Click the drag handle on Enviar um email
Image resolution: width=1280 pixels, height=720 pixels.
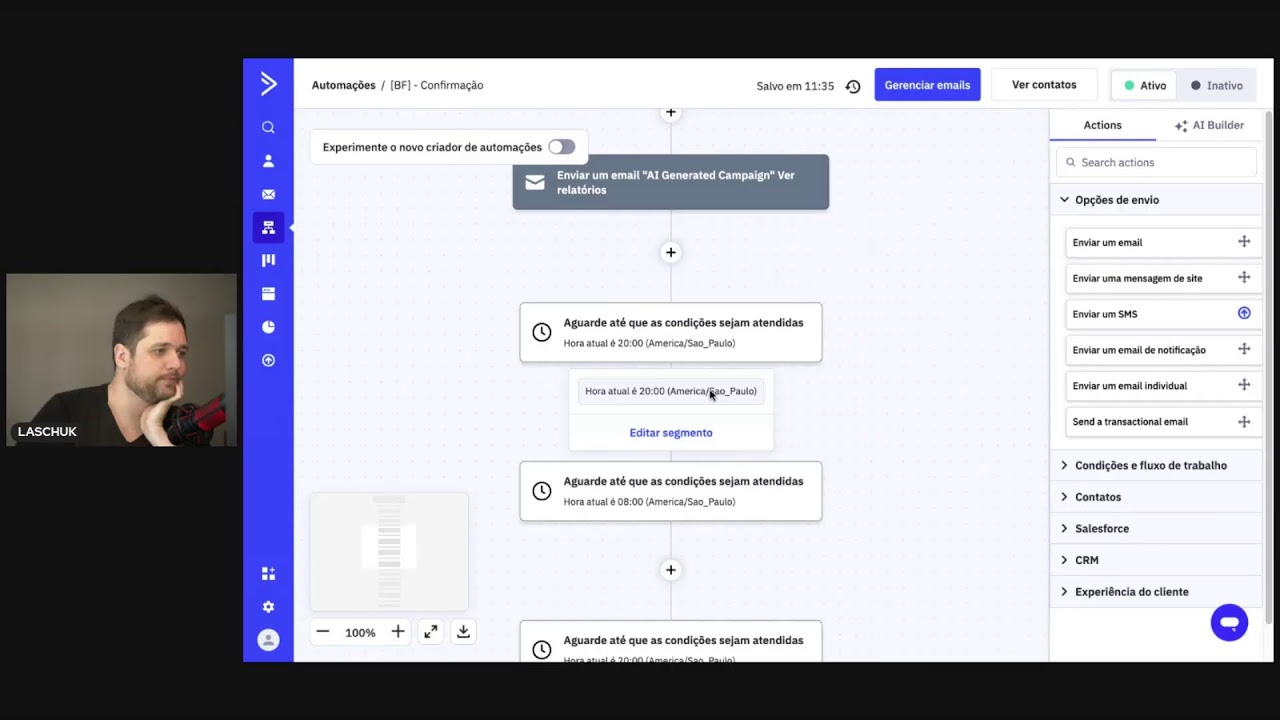pyautogui.click(x=1244, y=242)
